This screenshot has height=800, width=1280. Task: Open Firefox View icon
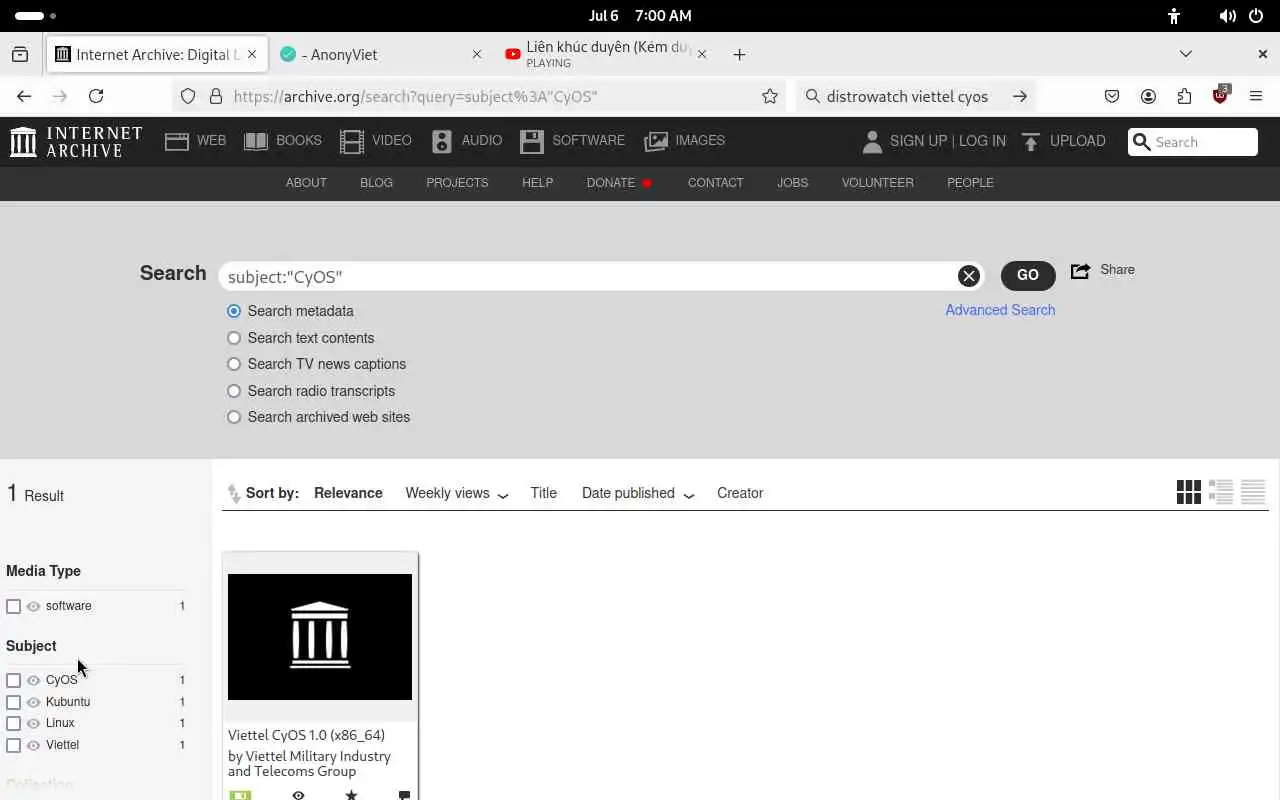(x=20, y=54)
